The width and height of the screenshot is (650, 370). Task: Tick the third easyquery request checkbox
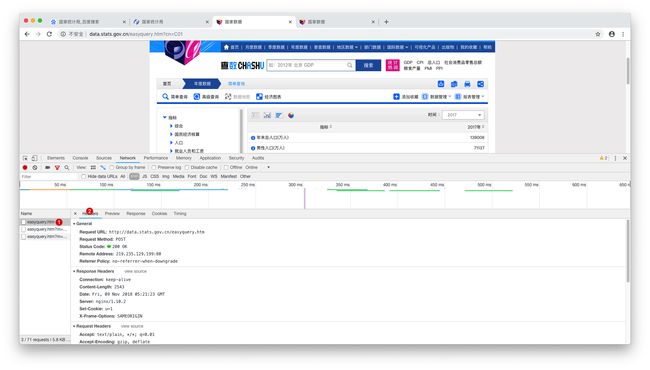pos(24,237)
